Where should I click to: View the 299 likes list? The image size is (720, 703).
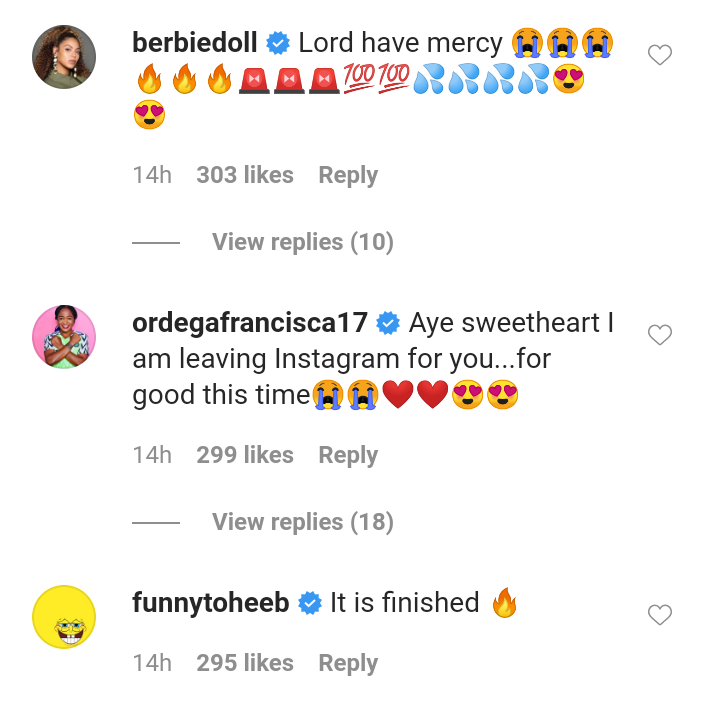pyautogui.click(x=245, y=455)
